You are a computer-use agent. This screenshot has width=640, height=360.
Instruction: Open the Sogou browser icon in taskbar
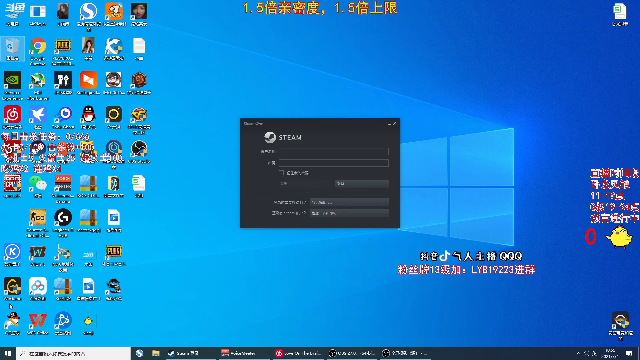tap(139, 353)
